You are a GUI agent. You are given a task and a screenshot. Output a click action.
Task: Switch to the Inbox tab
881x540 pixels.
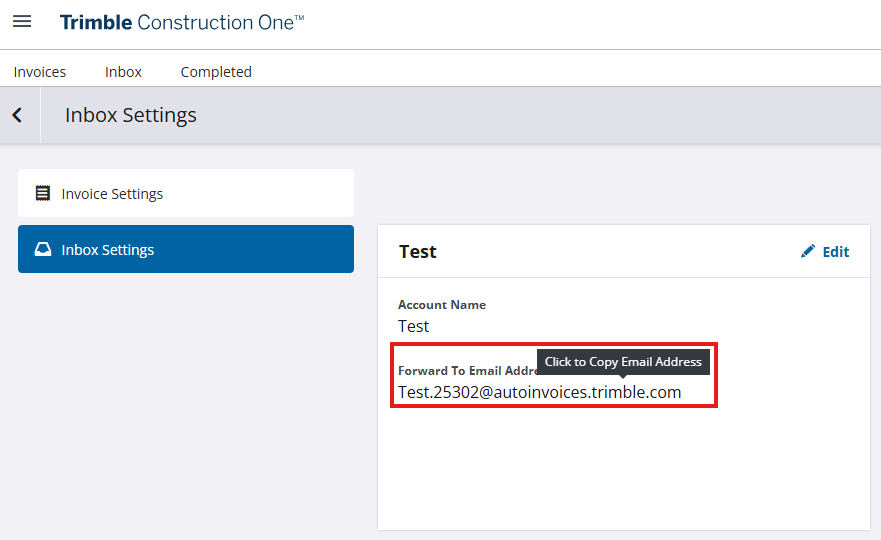coord(123,72)
